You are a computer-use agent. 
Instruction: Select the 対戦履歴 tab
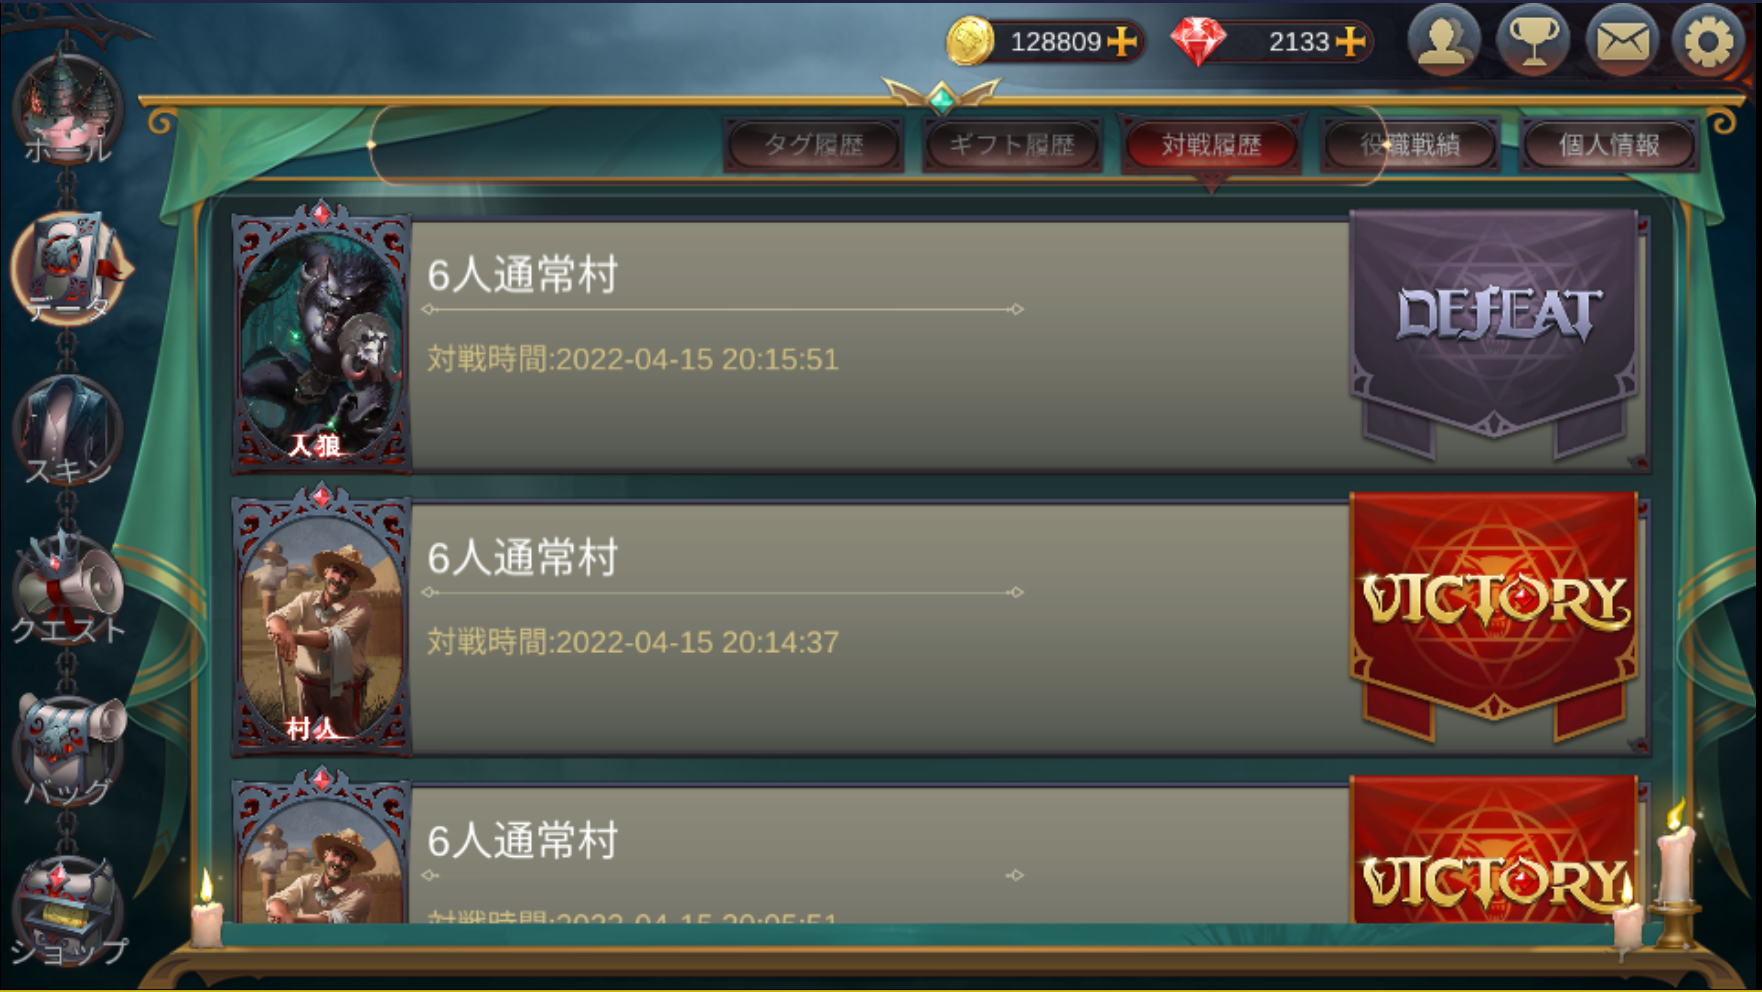(1211, 145)
